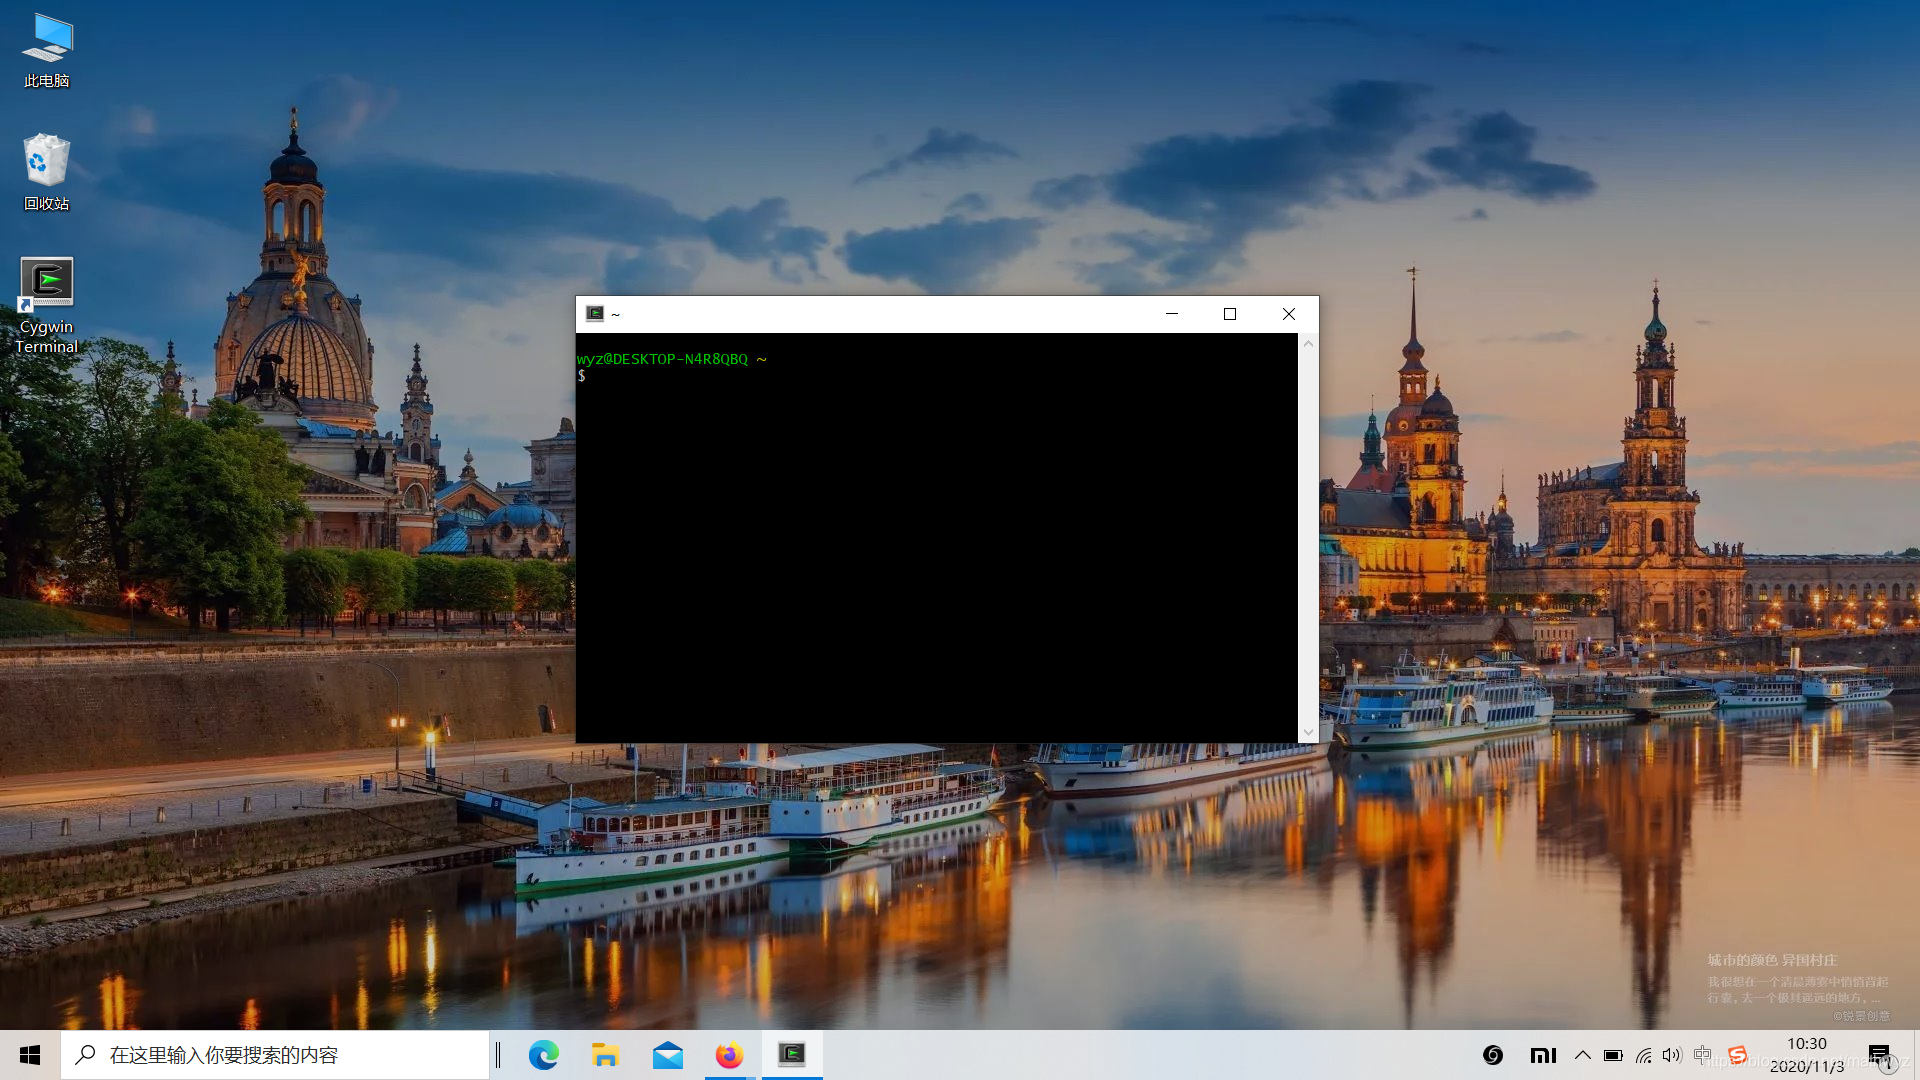Open File Explorer from taskbar
The height and width of the screenshot is (1080, 1920).
click(605, 1055)
